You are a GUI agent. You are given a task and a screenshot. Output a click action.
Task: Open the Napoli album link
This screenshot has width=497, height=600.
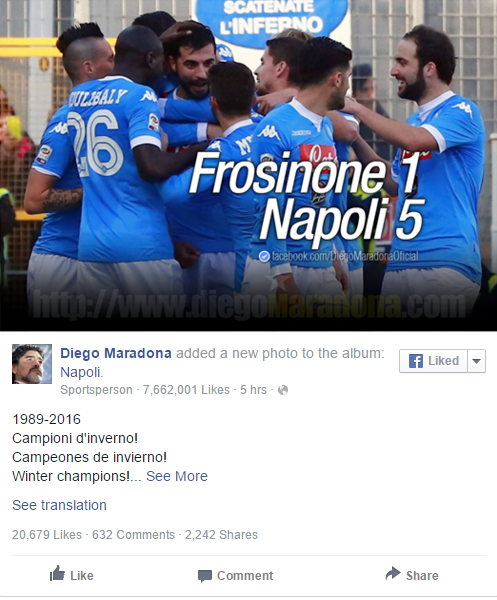coord(81,372)
